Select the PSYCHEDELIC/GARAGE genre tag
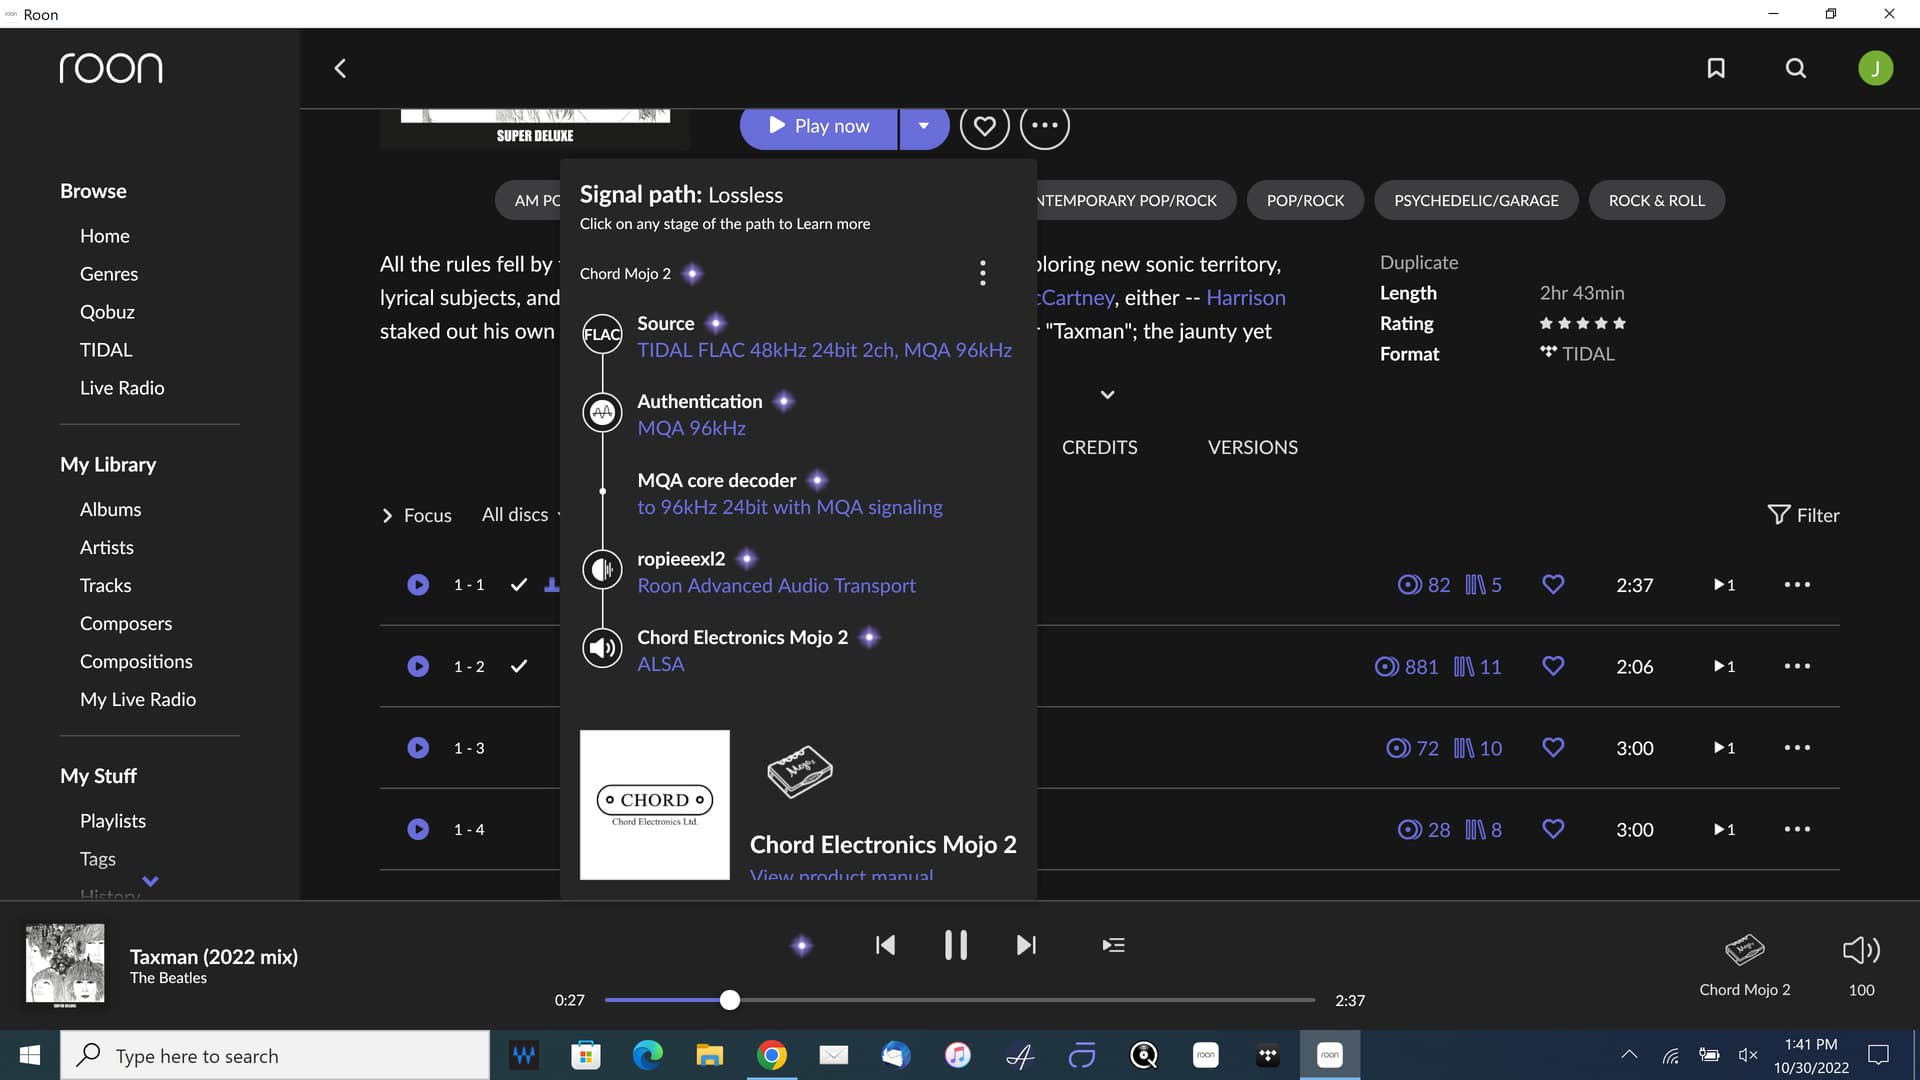1920x1080 pixels. [x=1476, y=200]
